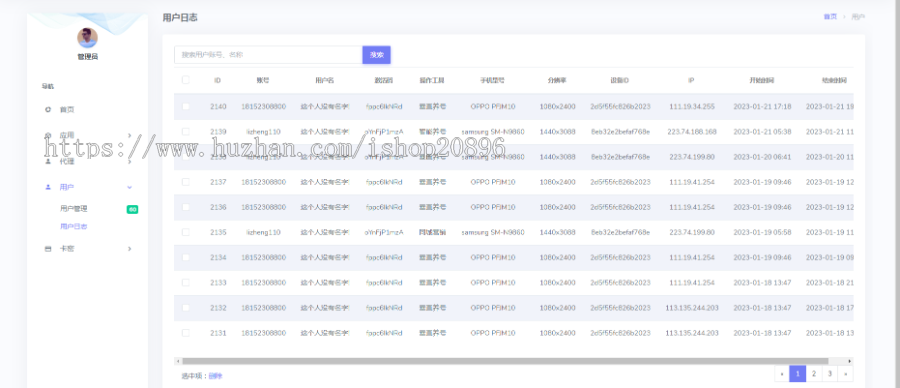Click the 分辨率 column header
The image size is (900, 388).
click(x=557, y=80)
